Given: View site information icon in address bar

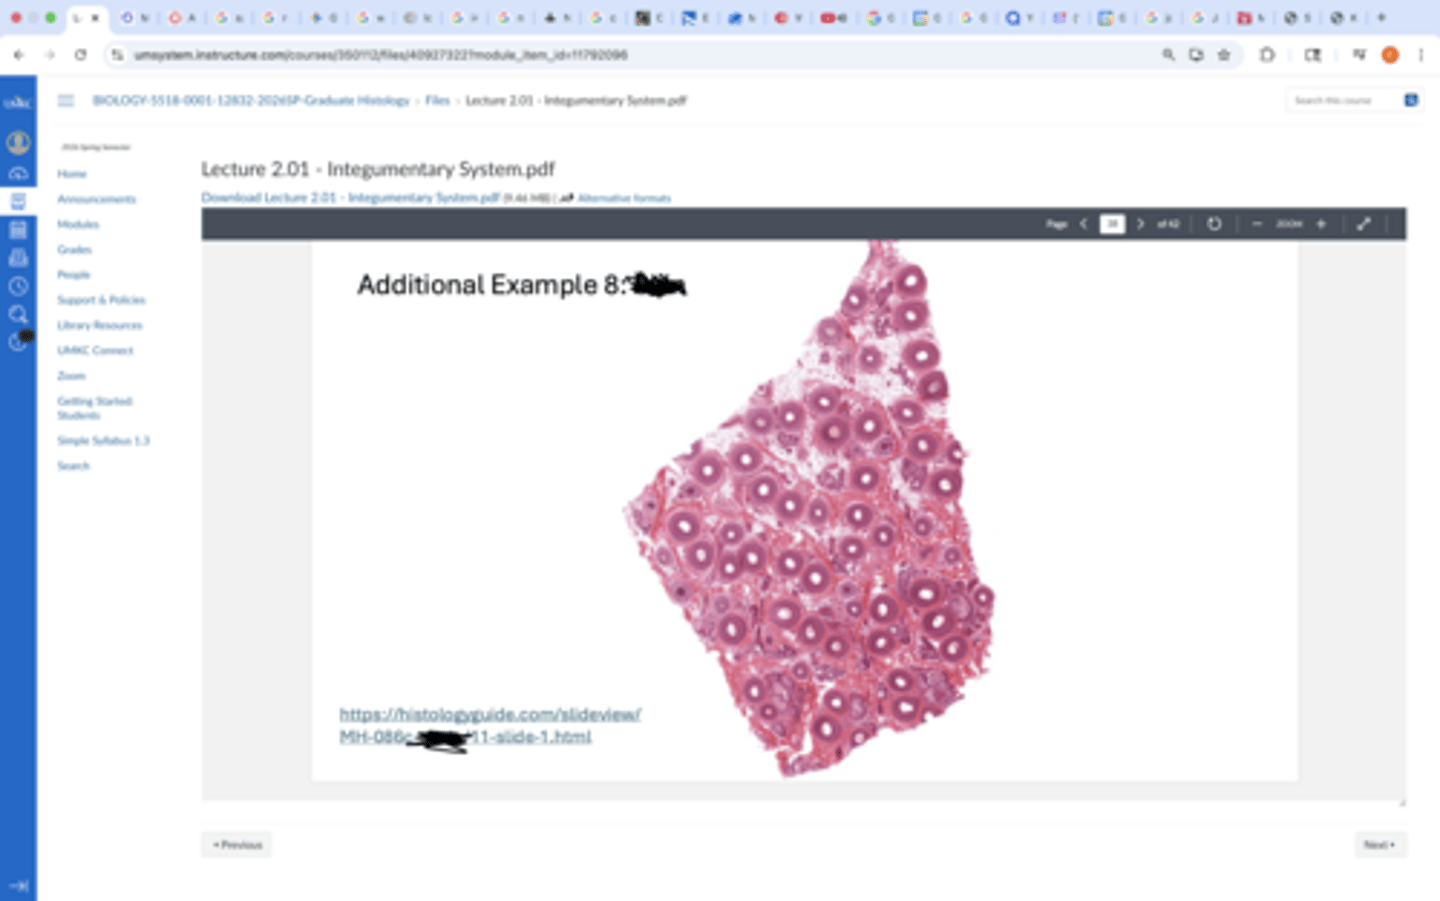Looking at the screenshot, I should (x=117, y=55).
